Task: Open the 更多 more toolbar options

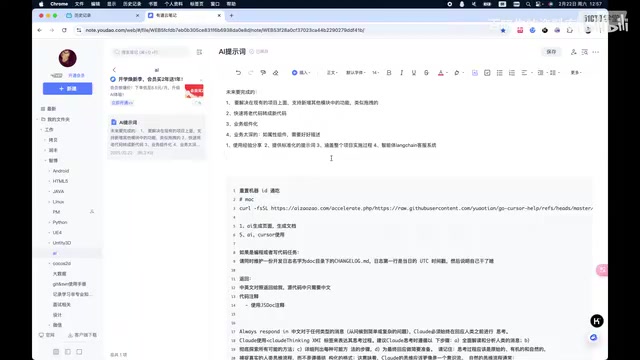Action: [576, 73]
